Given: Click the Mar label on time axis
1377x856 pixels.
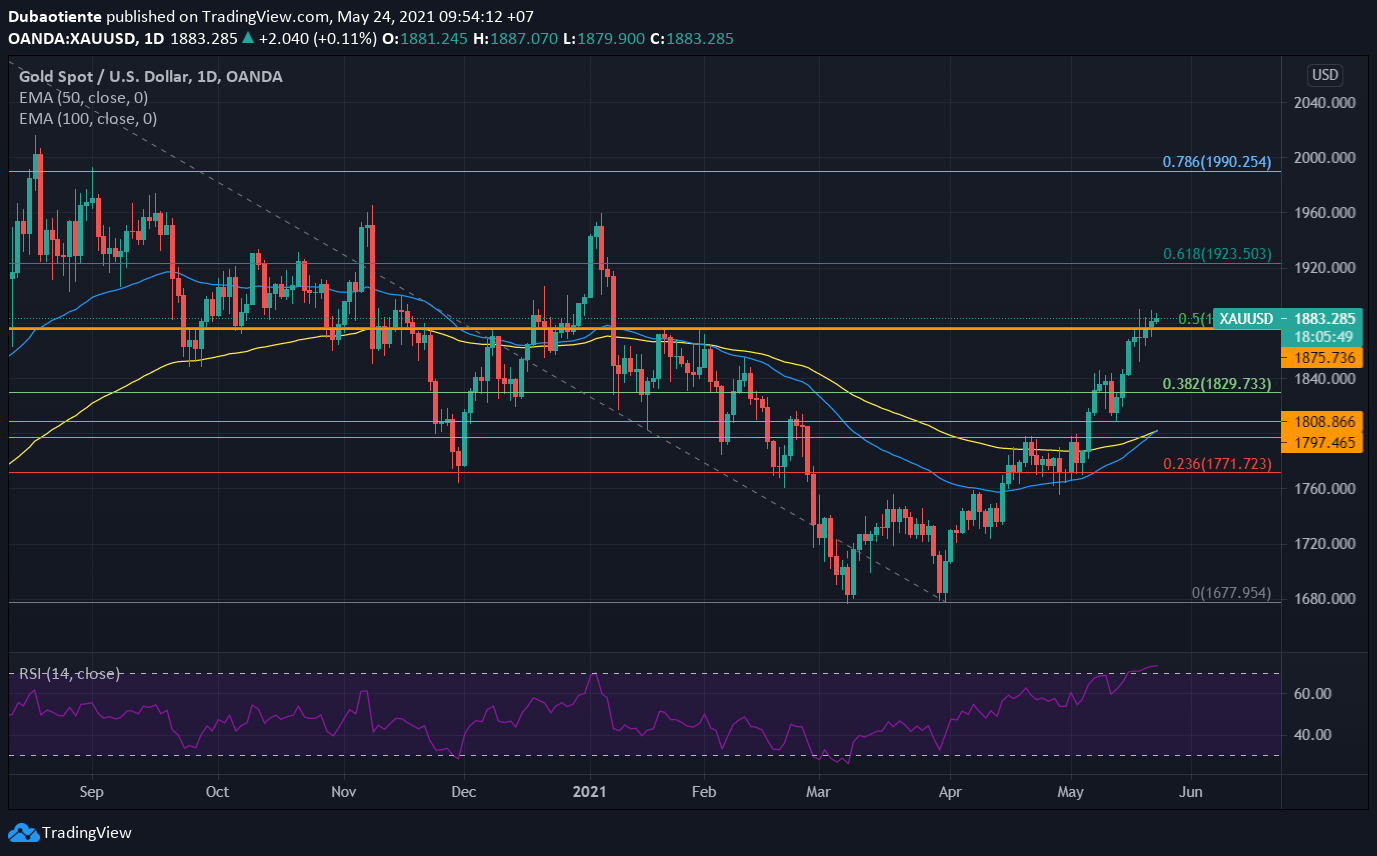Looking at the screenshot, I should pyautogui.click(x=819, y=792).
